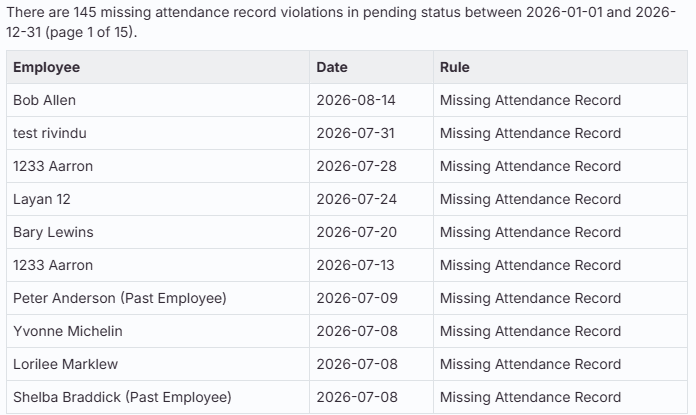Click the Rule column header
This screenshot has height=415, width=696.
tap(560, 67)
